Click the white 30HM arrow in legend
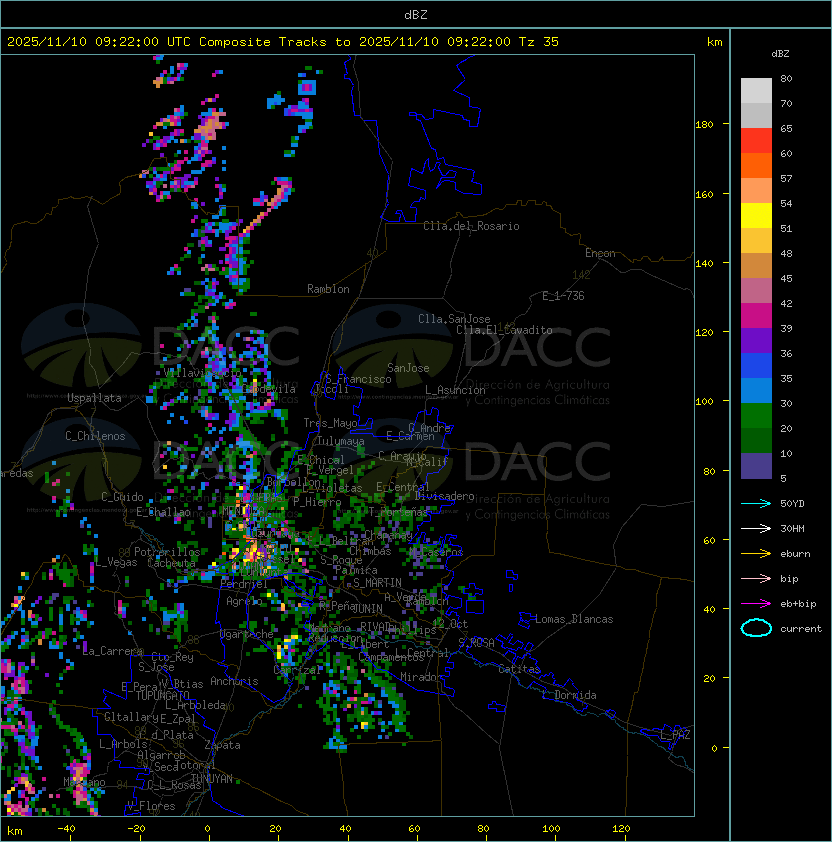 coord(756,528)
